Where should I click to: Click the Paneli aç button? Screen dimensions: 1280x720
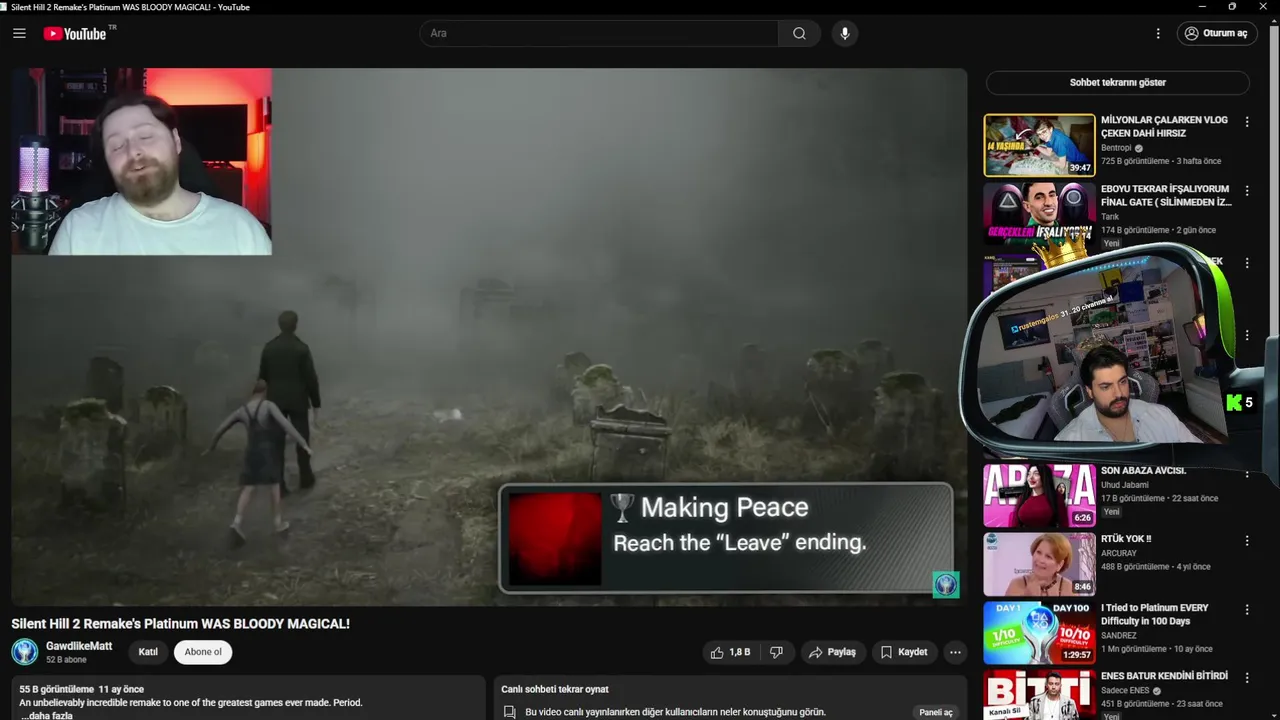click(937, 712)
